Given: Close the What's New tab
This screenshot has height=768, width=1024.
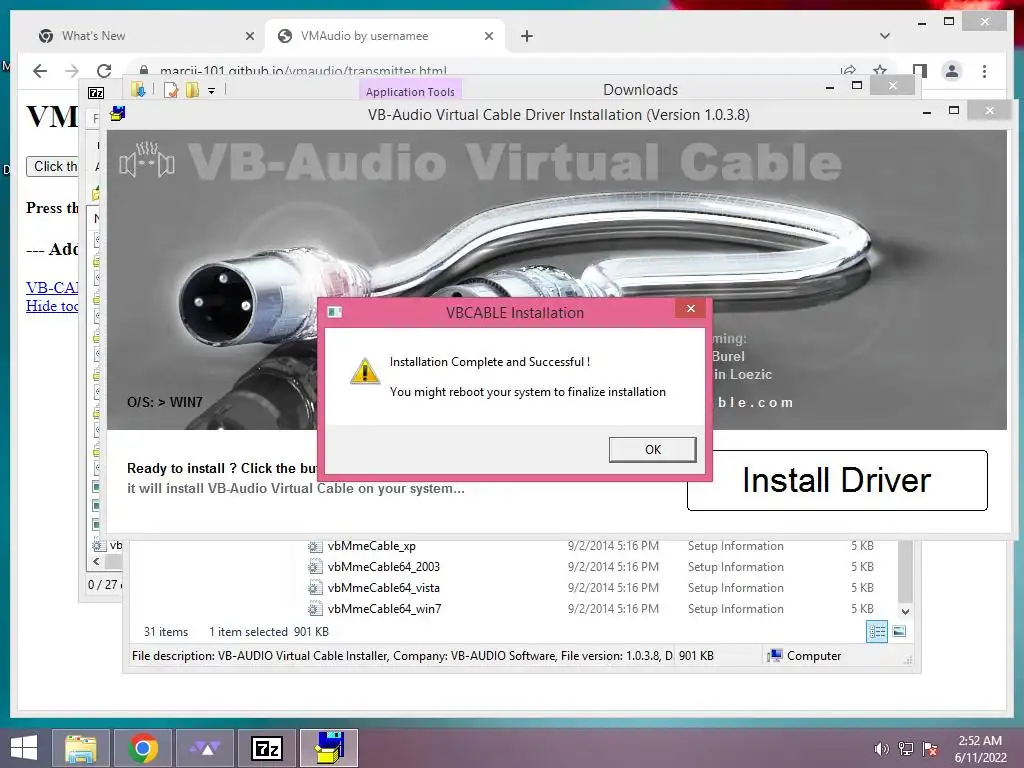Looking at the screenshot, I should coord(249,36).
